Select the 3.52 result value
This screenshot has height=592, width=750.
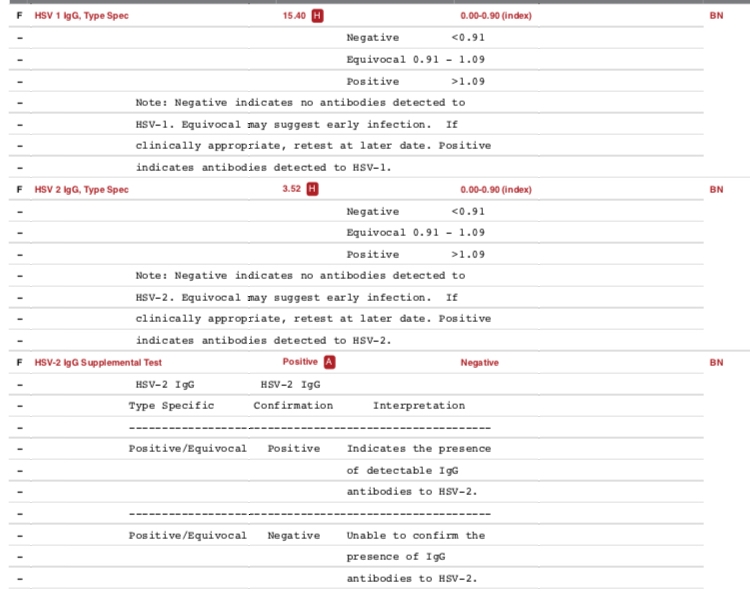point(291,189)
